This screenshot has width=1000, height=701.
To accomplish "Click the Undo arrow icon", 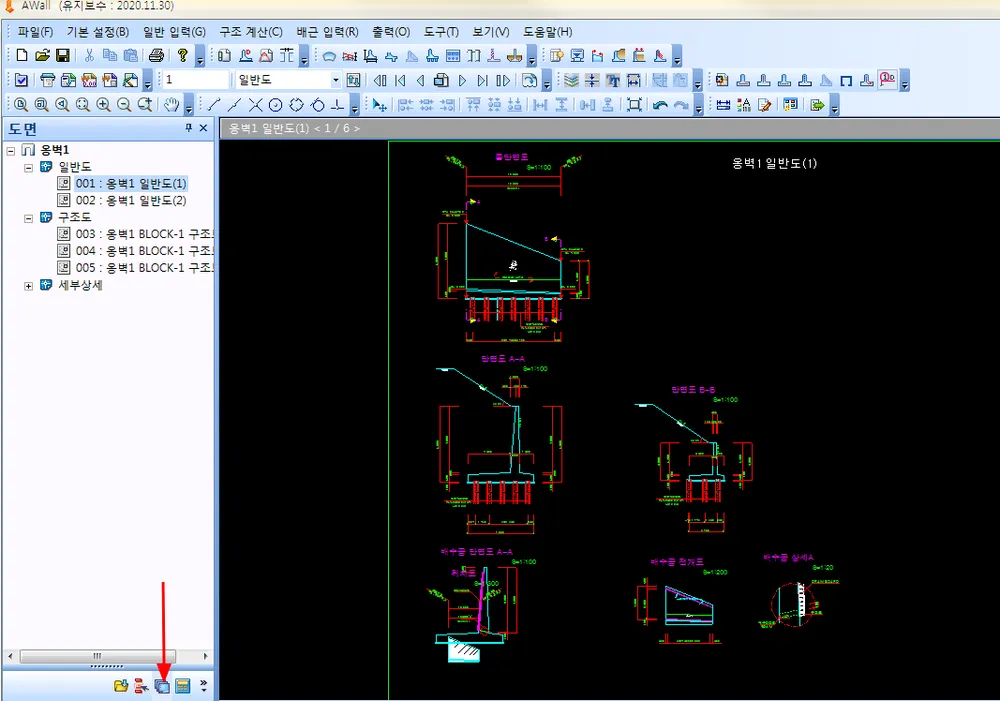I will point(660,104).
